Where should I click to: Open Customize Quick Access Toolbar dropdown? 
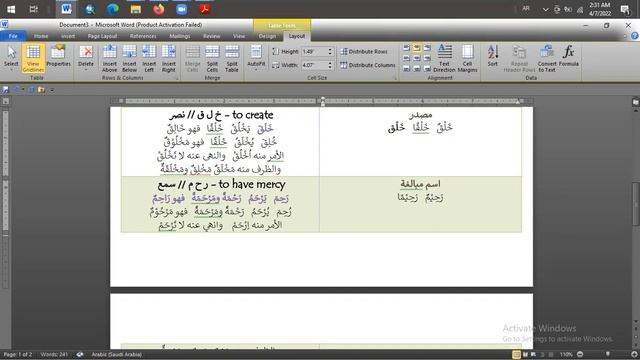pos(52,90)
